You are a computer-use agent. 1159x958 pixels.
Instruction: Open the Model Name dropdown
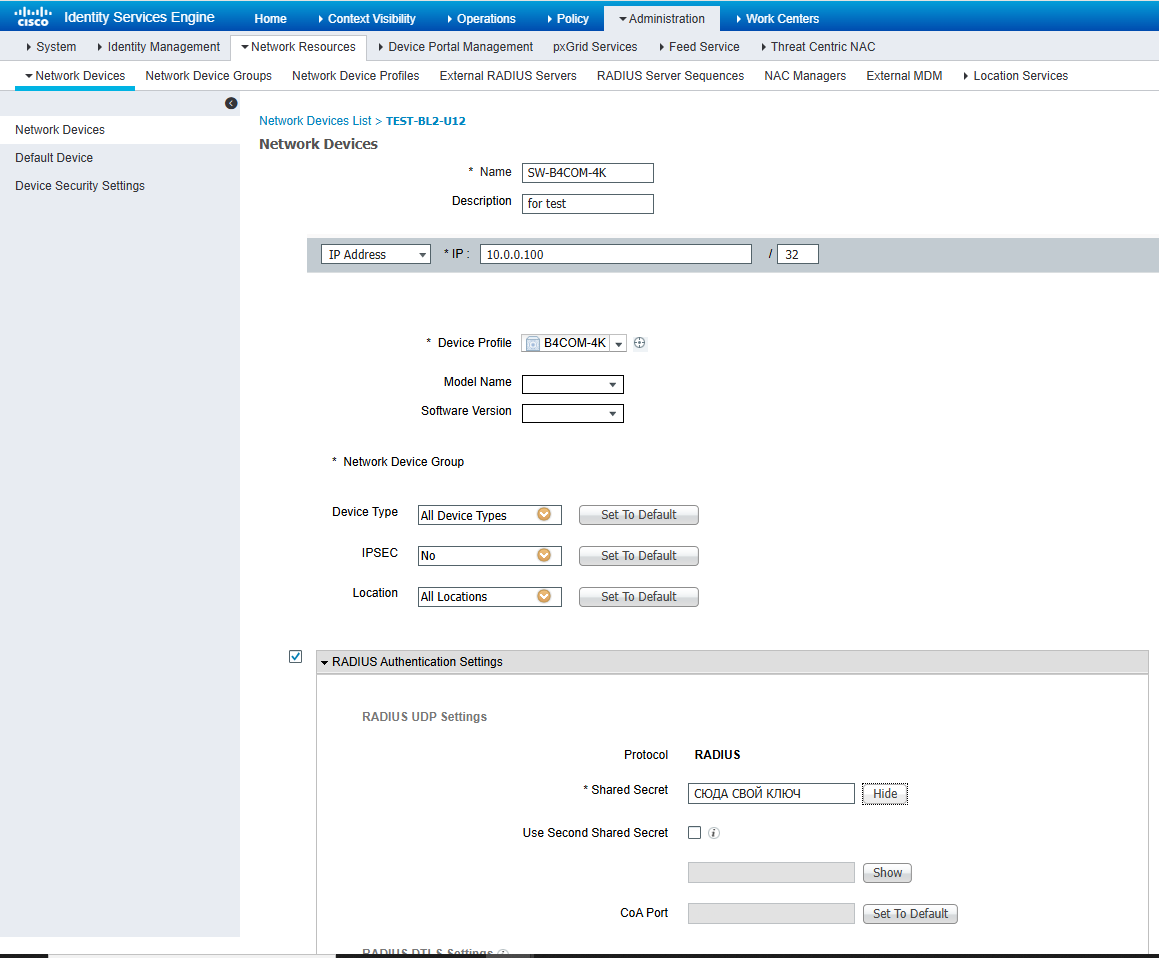pyautogui.click(x=572, y=385)
